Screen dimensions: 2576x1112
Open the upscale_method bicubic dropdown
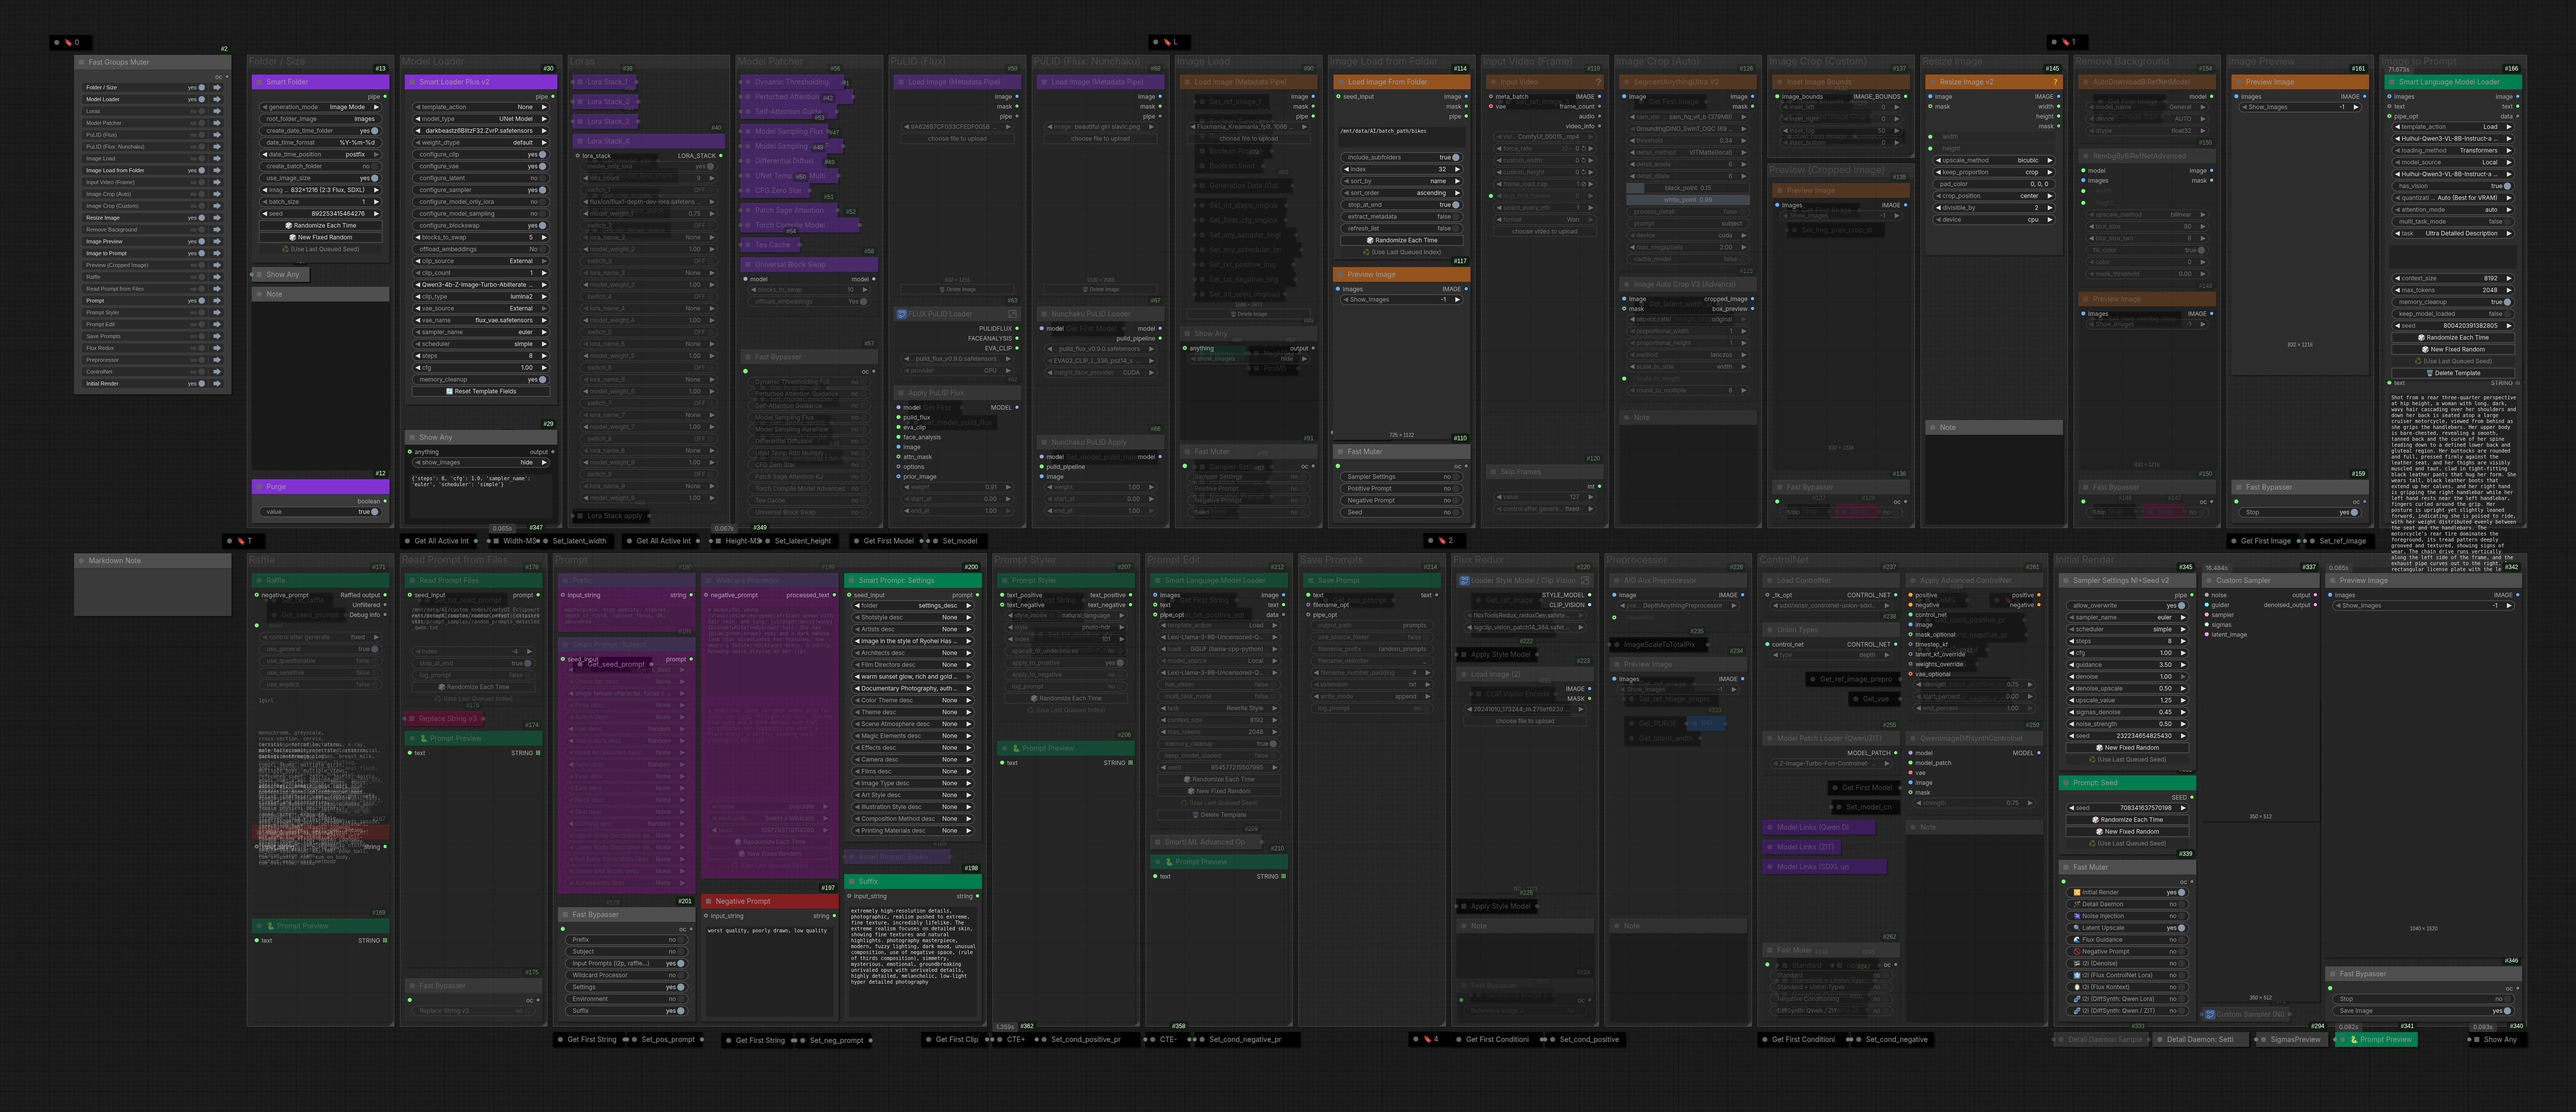point(1994,160)
